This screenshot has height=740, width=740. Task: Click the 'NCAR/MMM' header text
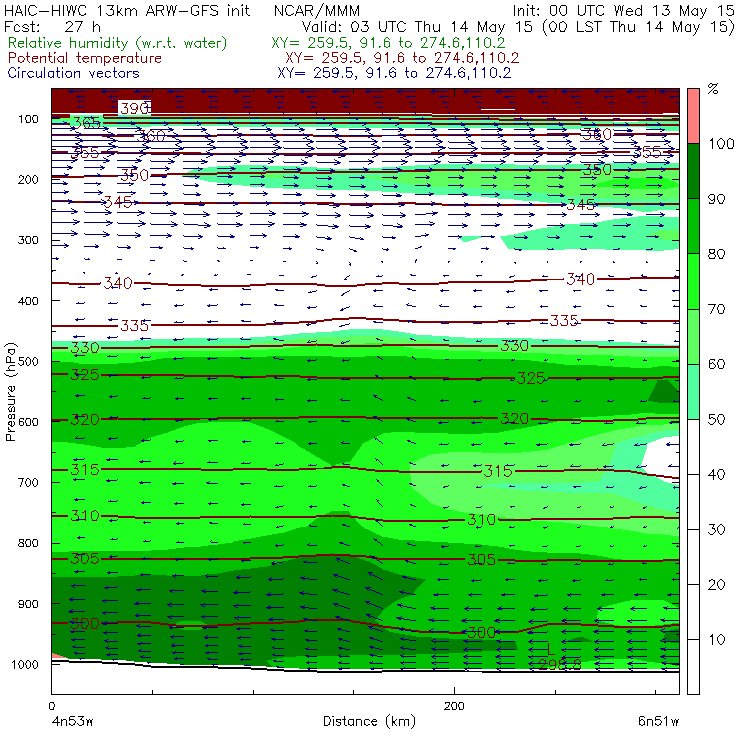(x=317, y=10)
